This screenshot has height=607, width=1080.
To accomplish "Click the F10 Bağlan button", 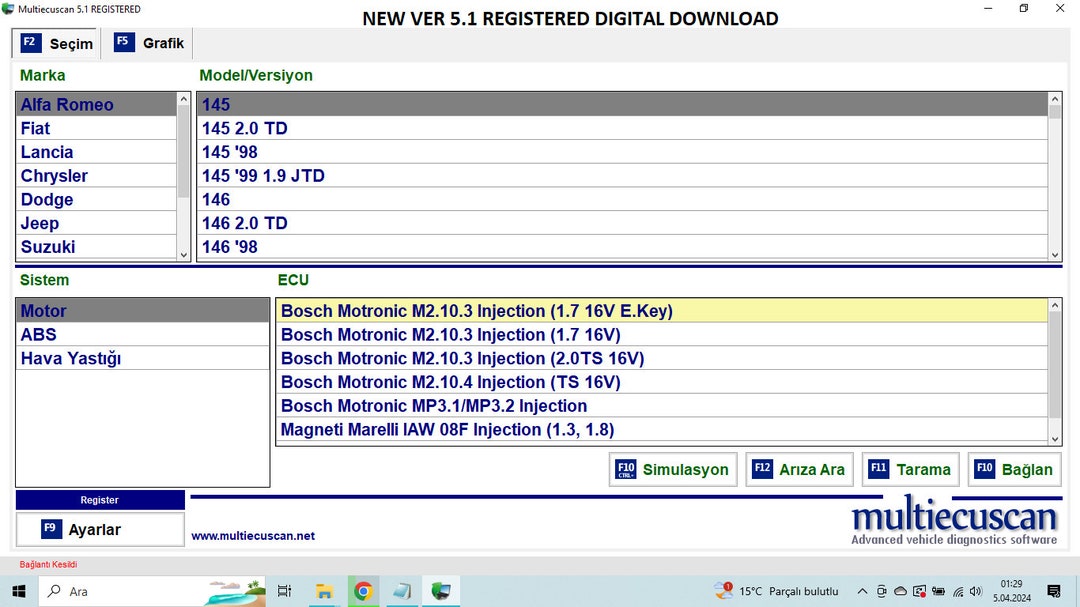I will (x=1014, y=469).
